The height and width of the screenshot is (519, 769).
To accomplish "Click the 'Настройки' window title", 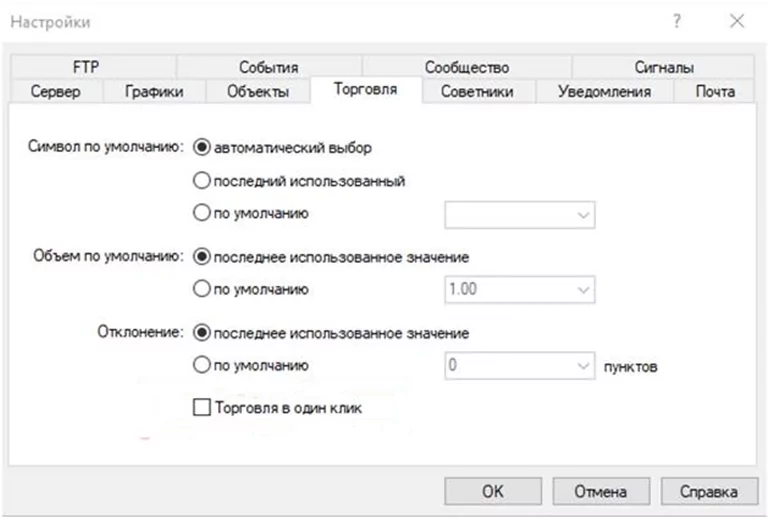I will click(51, 22).
